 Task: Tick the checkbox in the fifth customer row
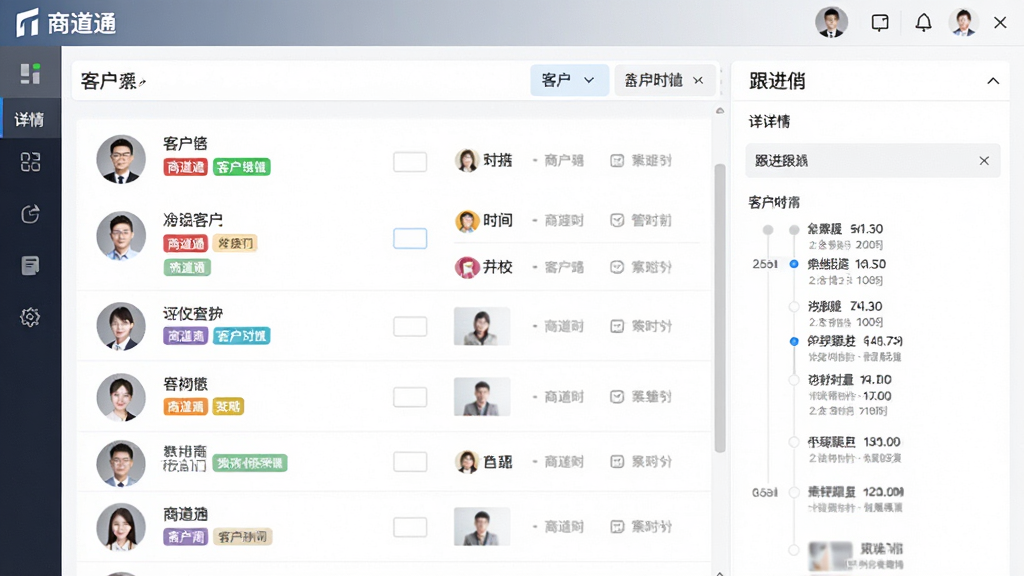(410, 462)
